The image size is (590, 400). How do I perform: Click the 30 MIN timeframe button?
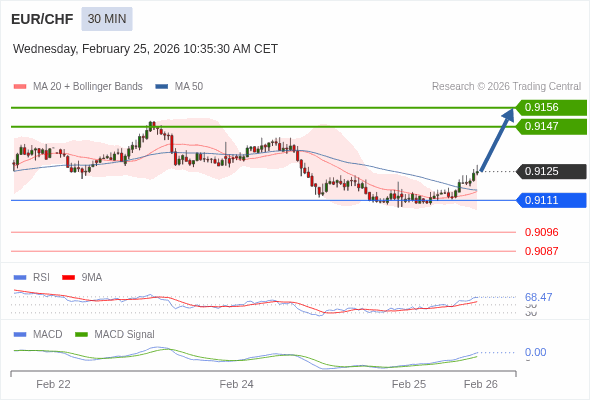(107, 19)
